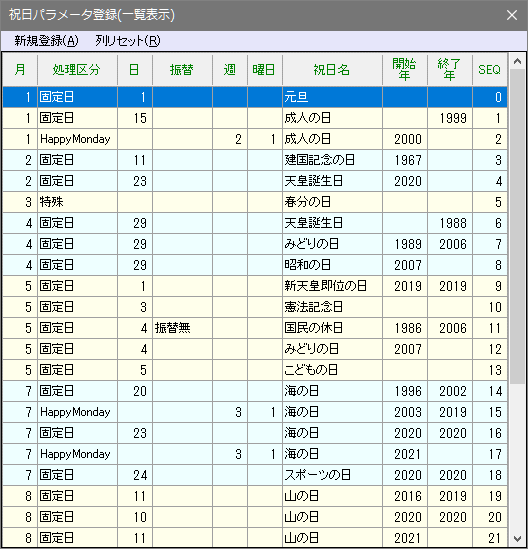Image resolution: width=528 pixels, height=549 pixels.
Task: Sort by the 月 column header
Action: point(20,70)
